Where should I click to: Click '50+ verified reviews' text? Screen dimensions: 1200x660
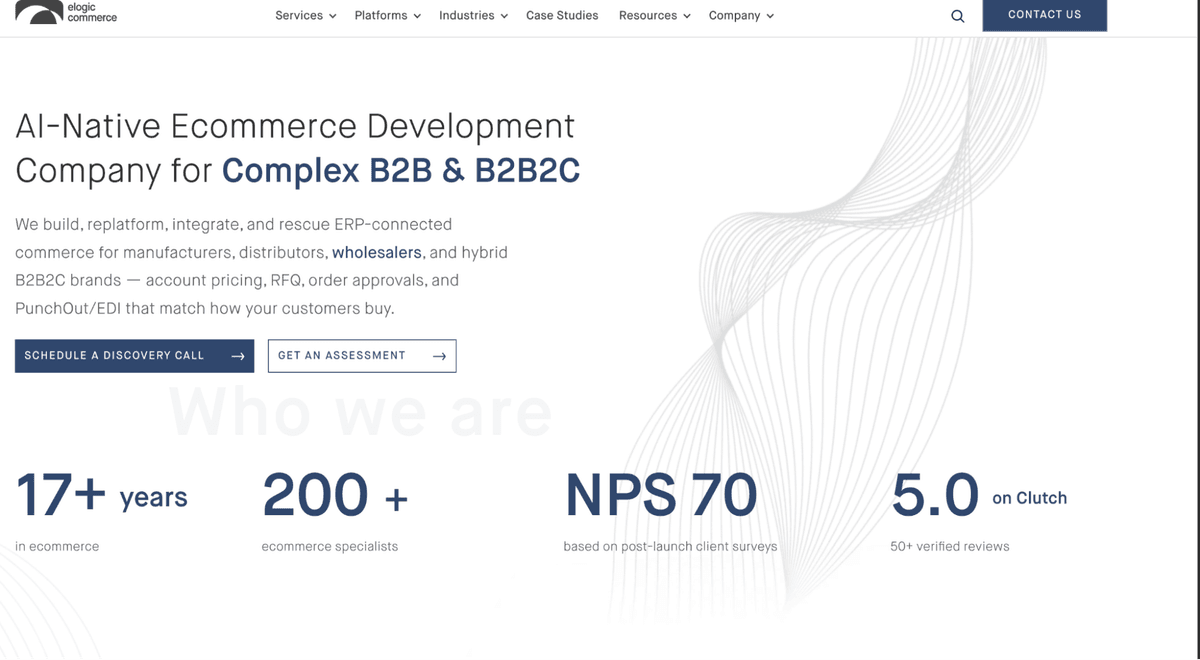(950, 547)
